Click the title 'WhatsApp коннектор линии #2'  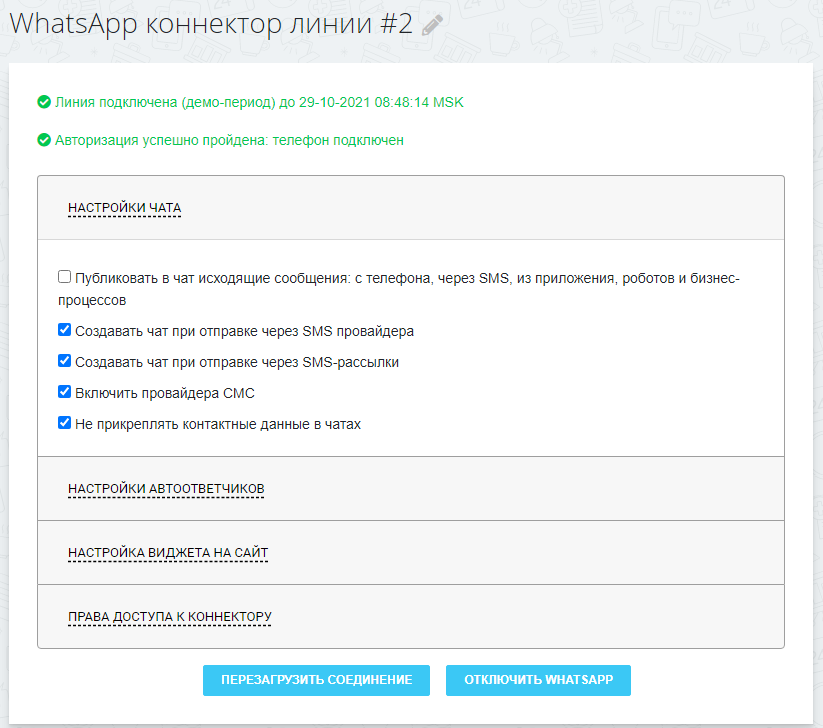click(211, 24)
